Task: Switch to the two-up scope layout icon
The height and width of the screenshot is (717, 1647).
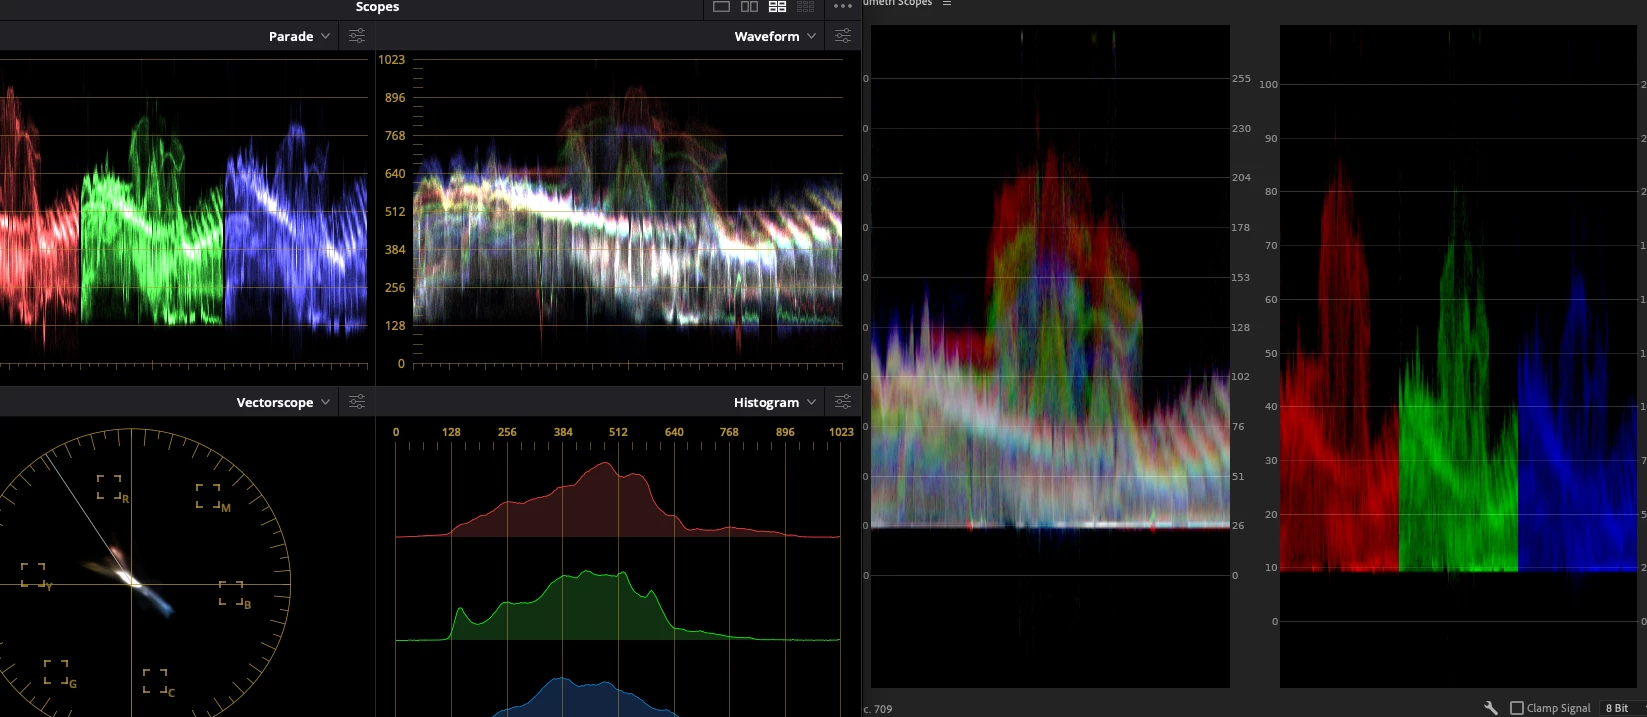Action: (x=749, y=7)
